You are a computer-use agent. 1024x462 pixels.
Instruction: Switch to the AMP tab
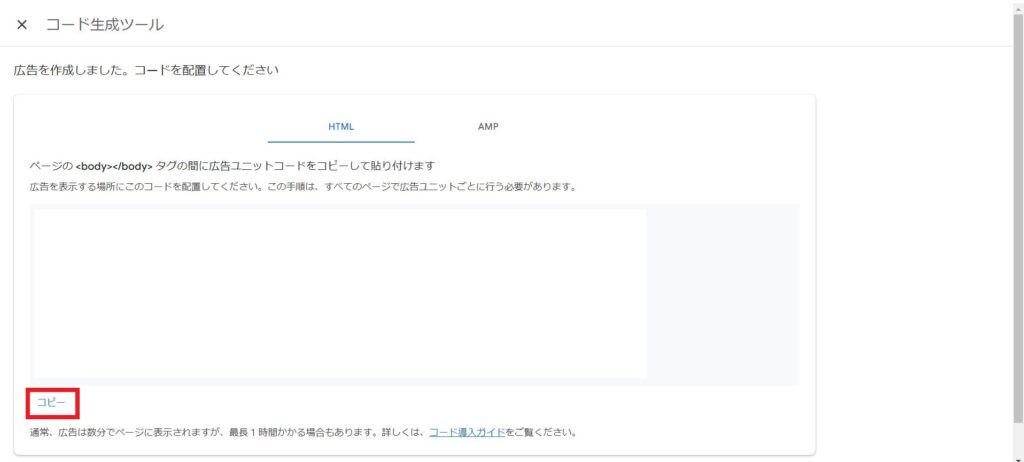(x=488, y=127)
